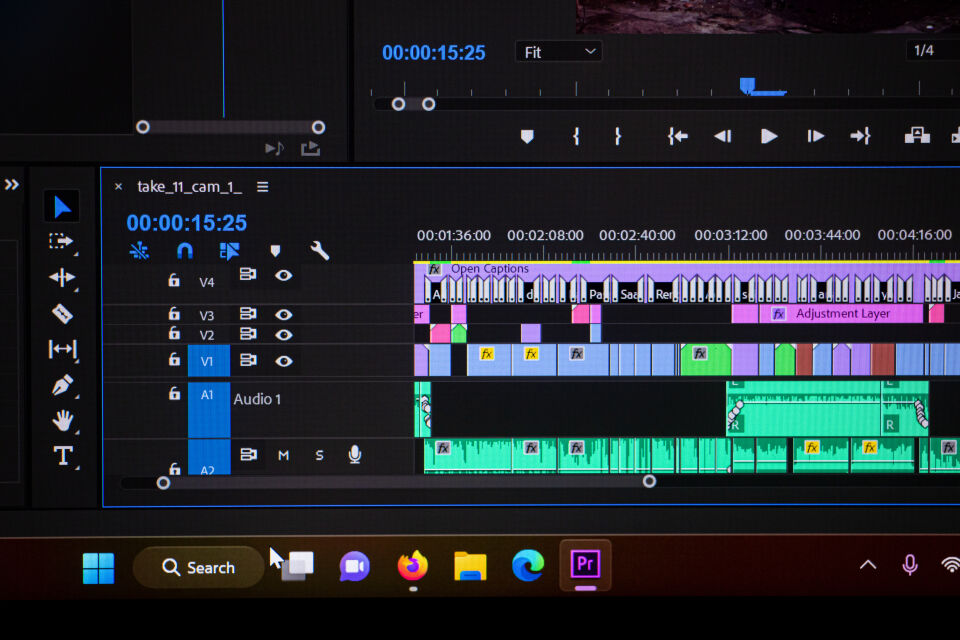Mute the A1 audio track
Screen dimensions: 960x640
(x=283, y=455)
